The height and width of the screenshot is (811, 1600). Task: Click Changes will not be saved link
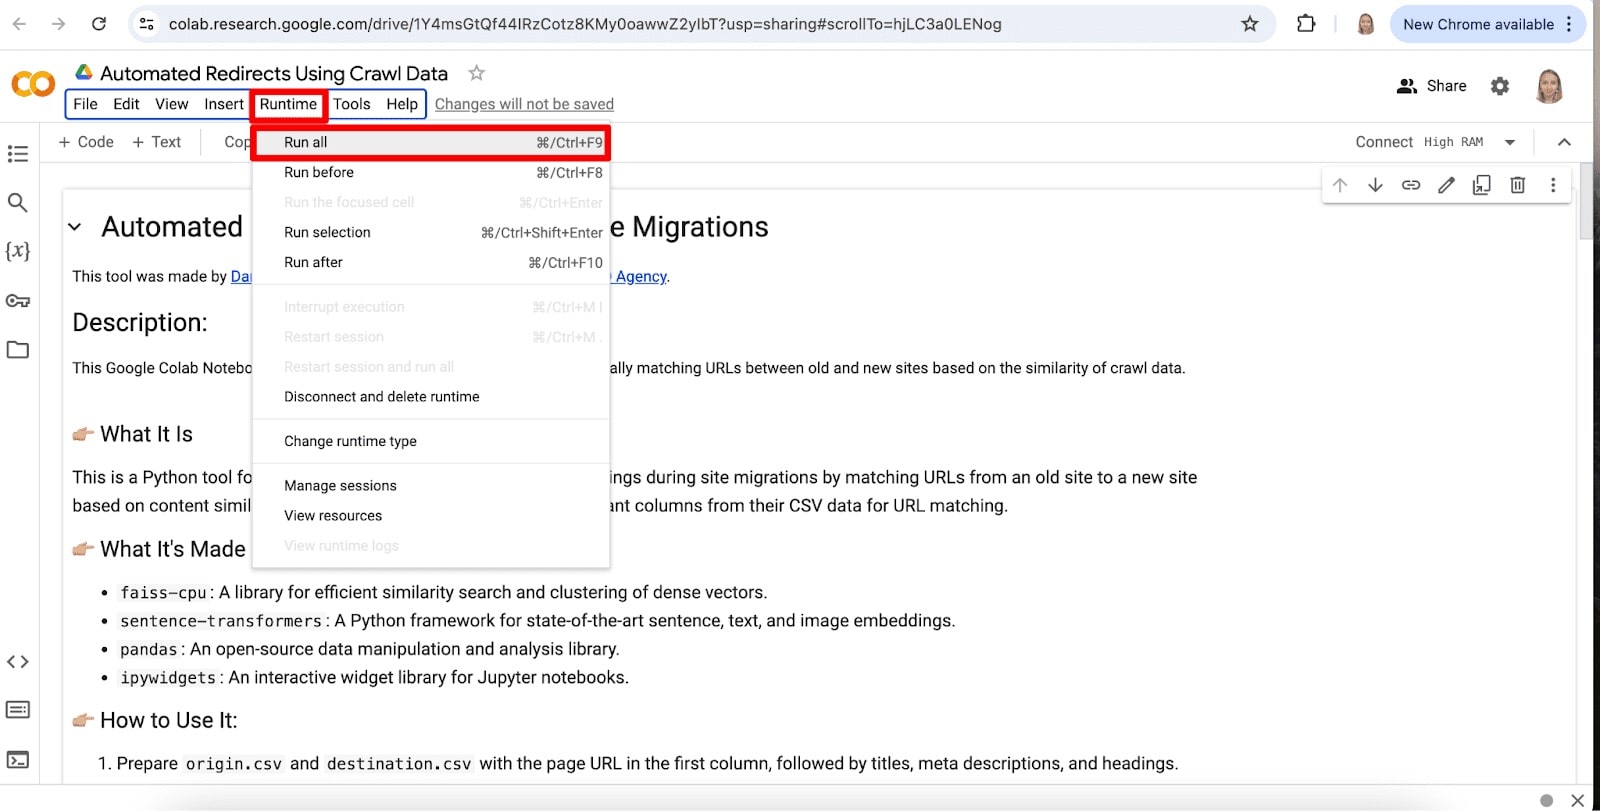(524, 104)
